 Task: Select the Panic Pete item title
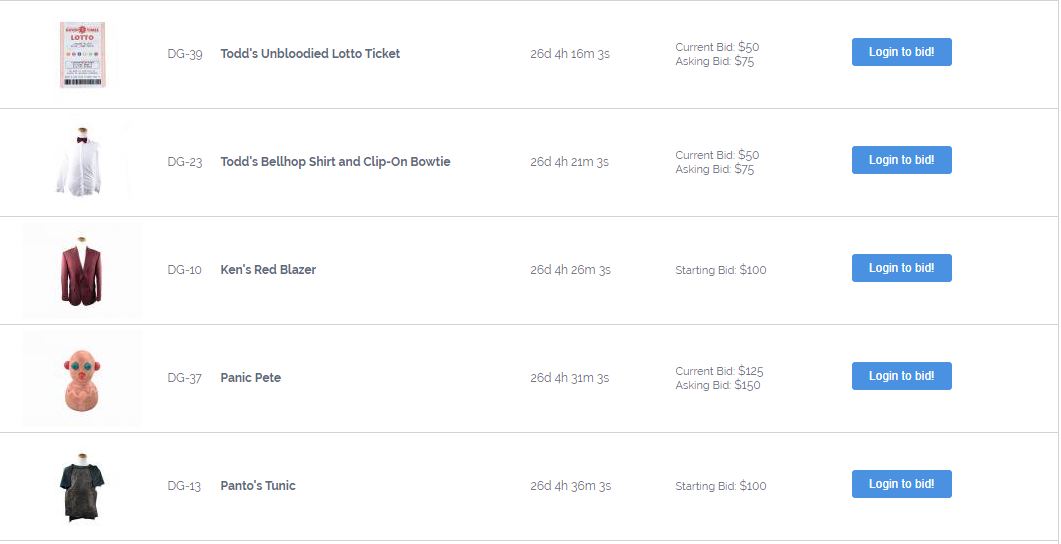tap(251, 378)
